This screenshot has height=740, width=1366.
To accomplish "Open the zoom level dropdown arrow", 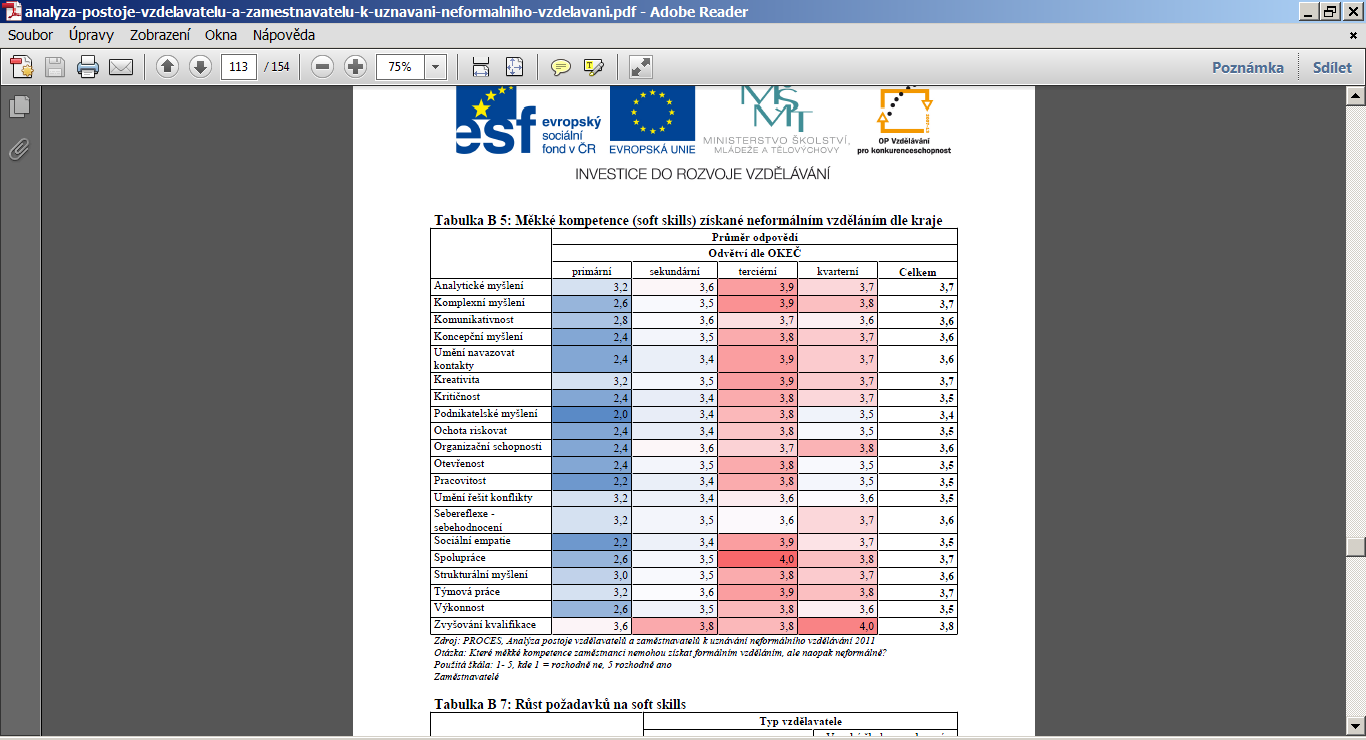I will pos(436,67).
